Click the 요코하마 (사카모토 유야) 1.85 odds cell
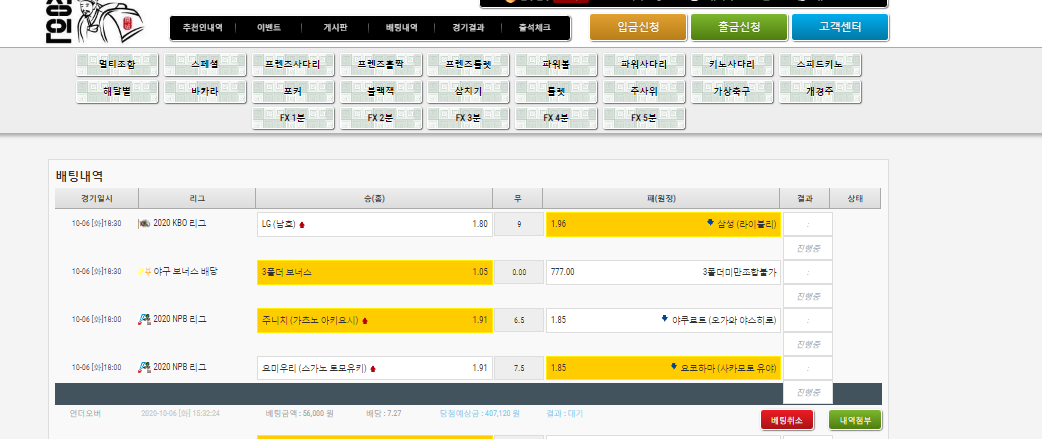1042x439 pixels. (x=663, y=368)
